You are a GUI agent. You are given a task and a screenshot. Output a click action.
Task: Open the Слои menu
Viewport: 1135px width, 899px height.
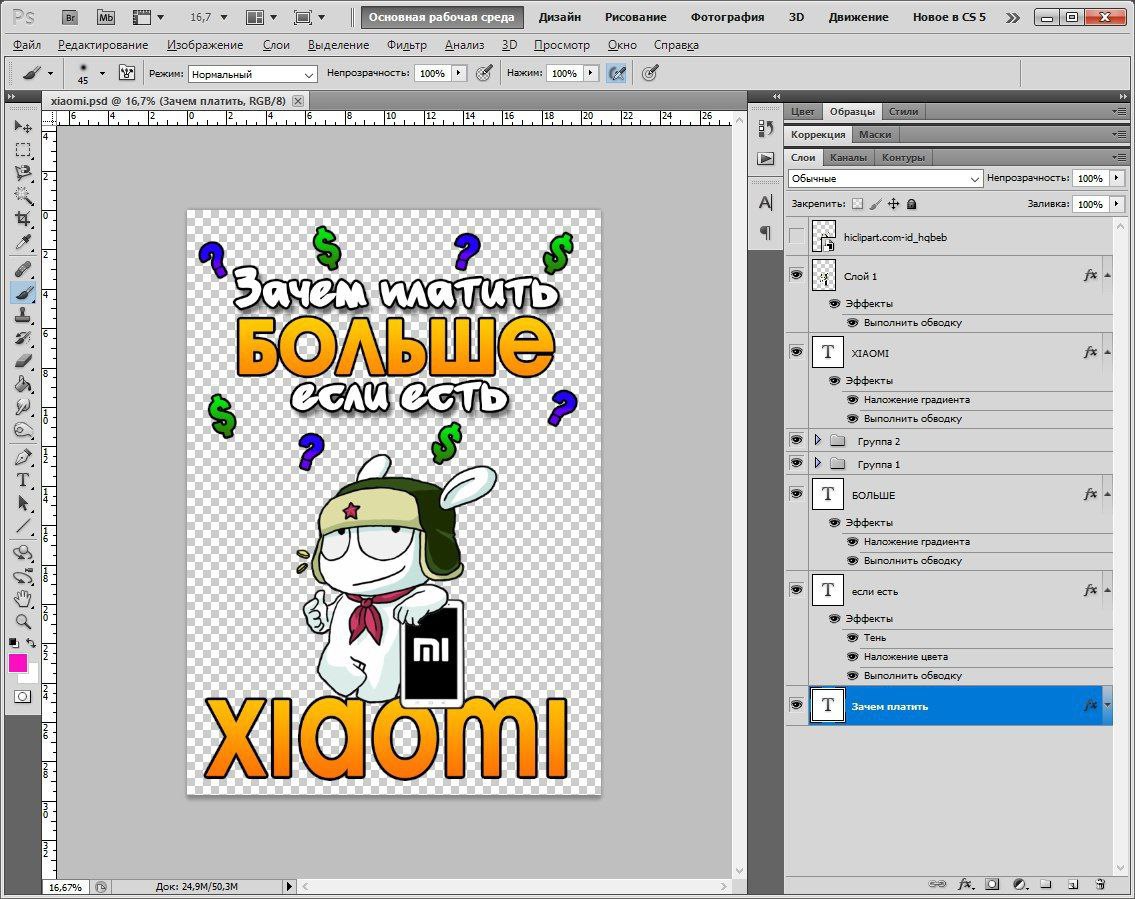coord(277,45)
